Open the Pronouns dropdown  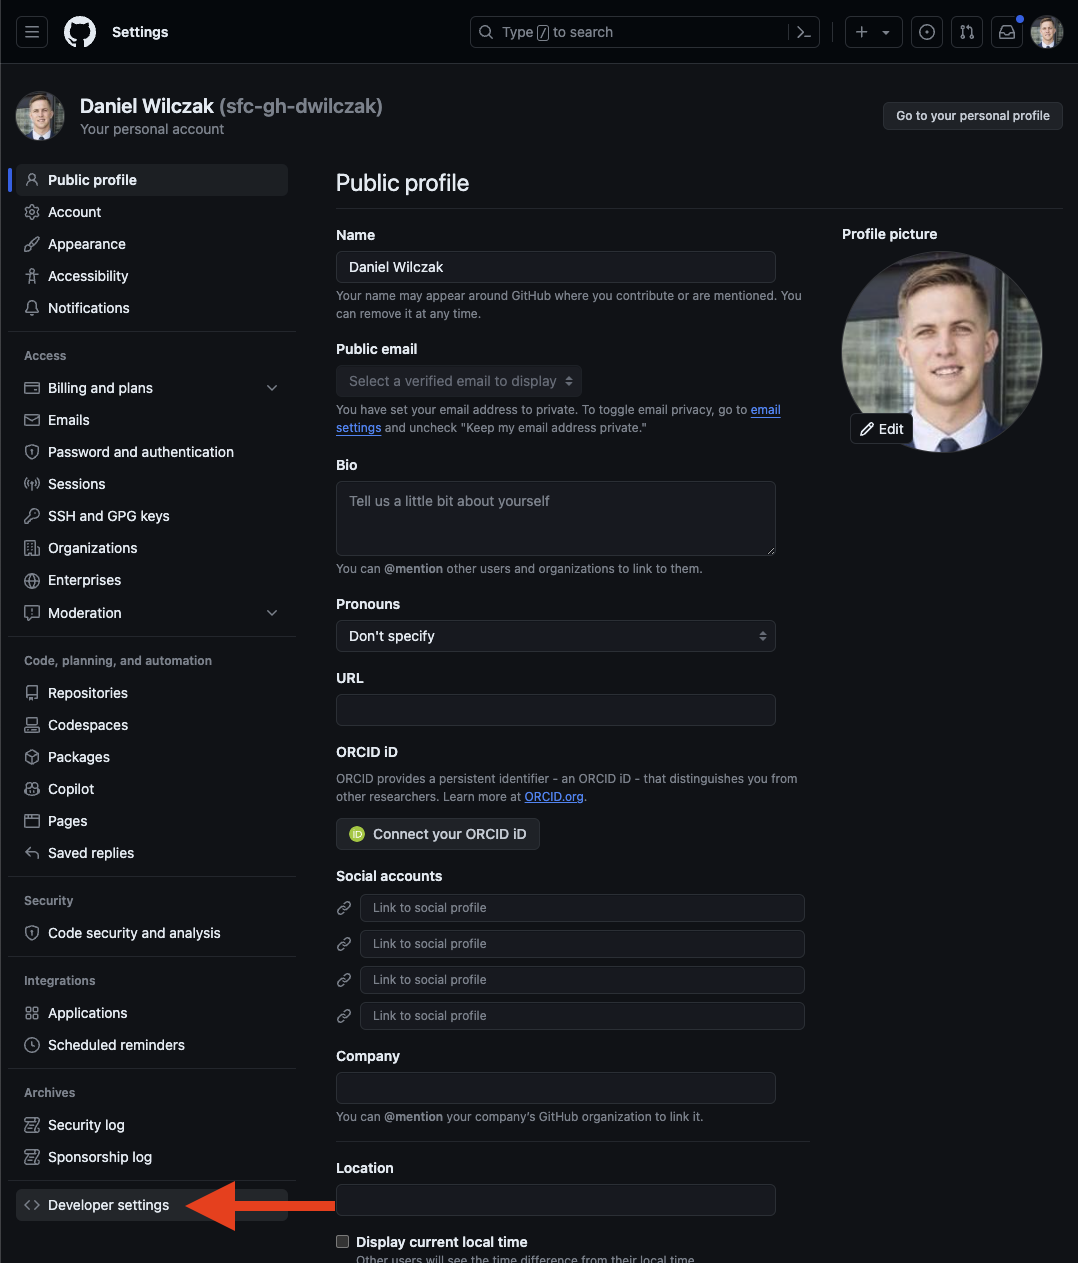tap(555, 636)
